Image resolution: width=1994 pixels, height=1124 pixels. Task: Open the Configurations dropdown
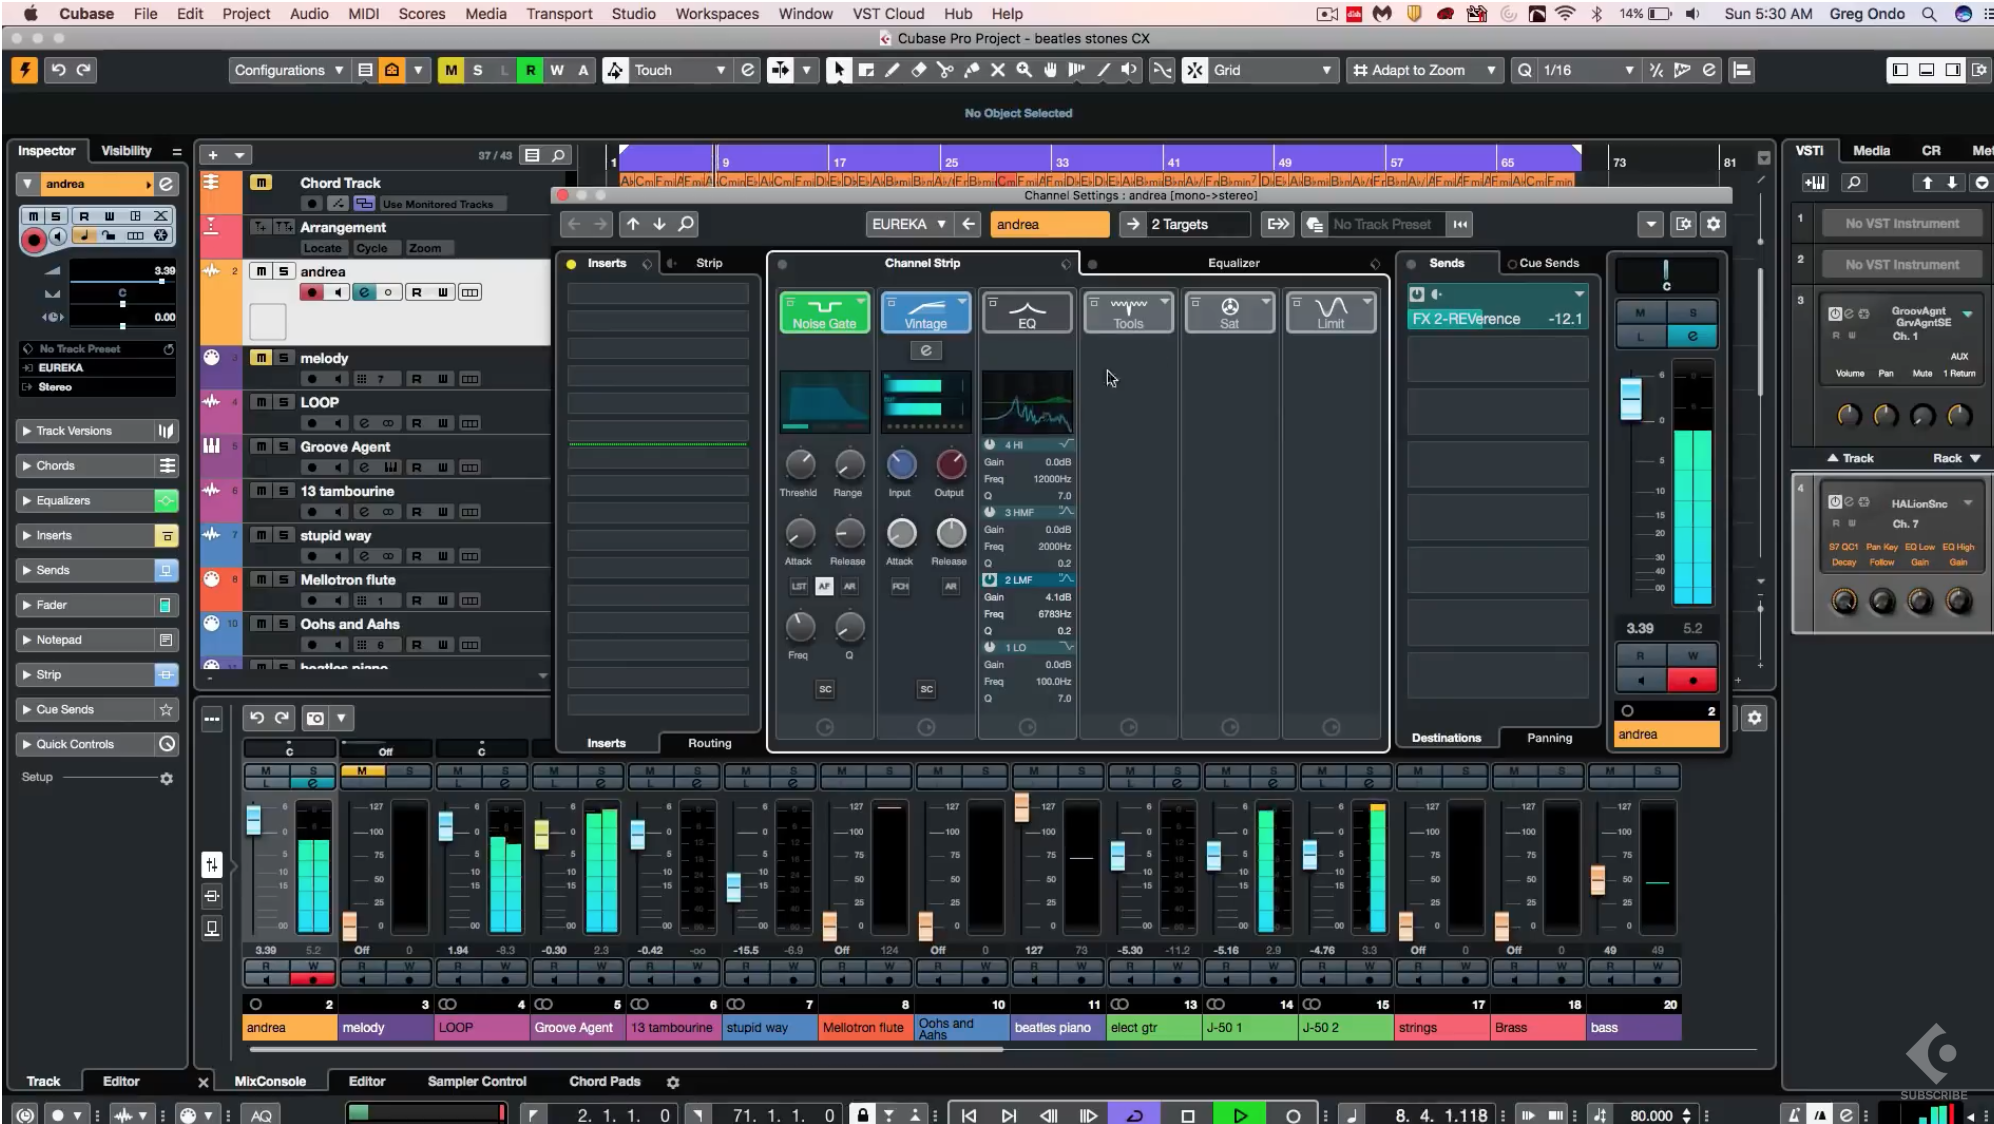coord(288,70)
